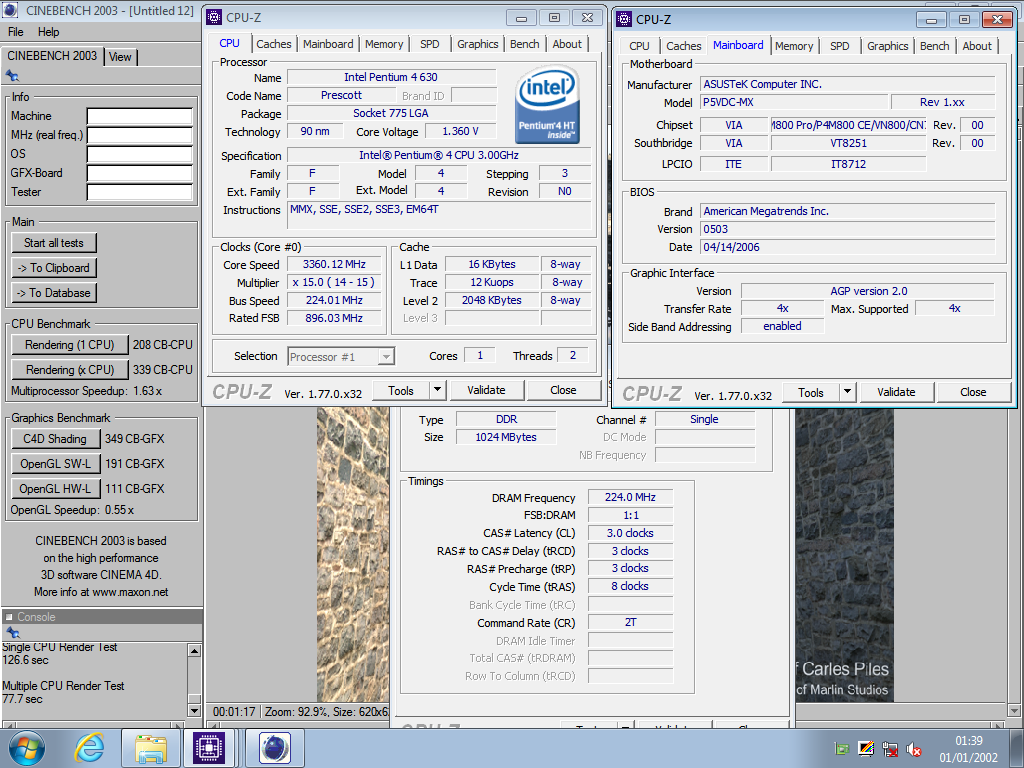Open Graphics tab in right CPU-Z window
This screenshot has width=1024, height=768.
pyautogui.click(x=888, y=46)
